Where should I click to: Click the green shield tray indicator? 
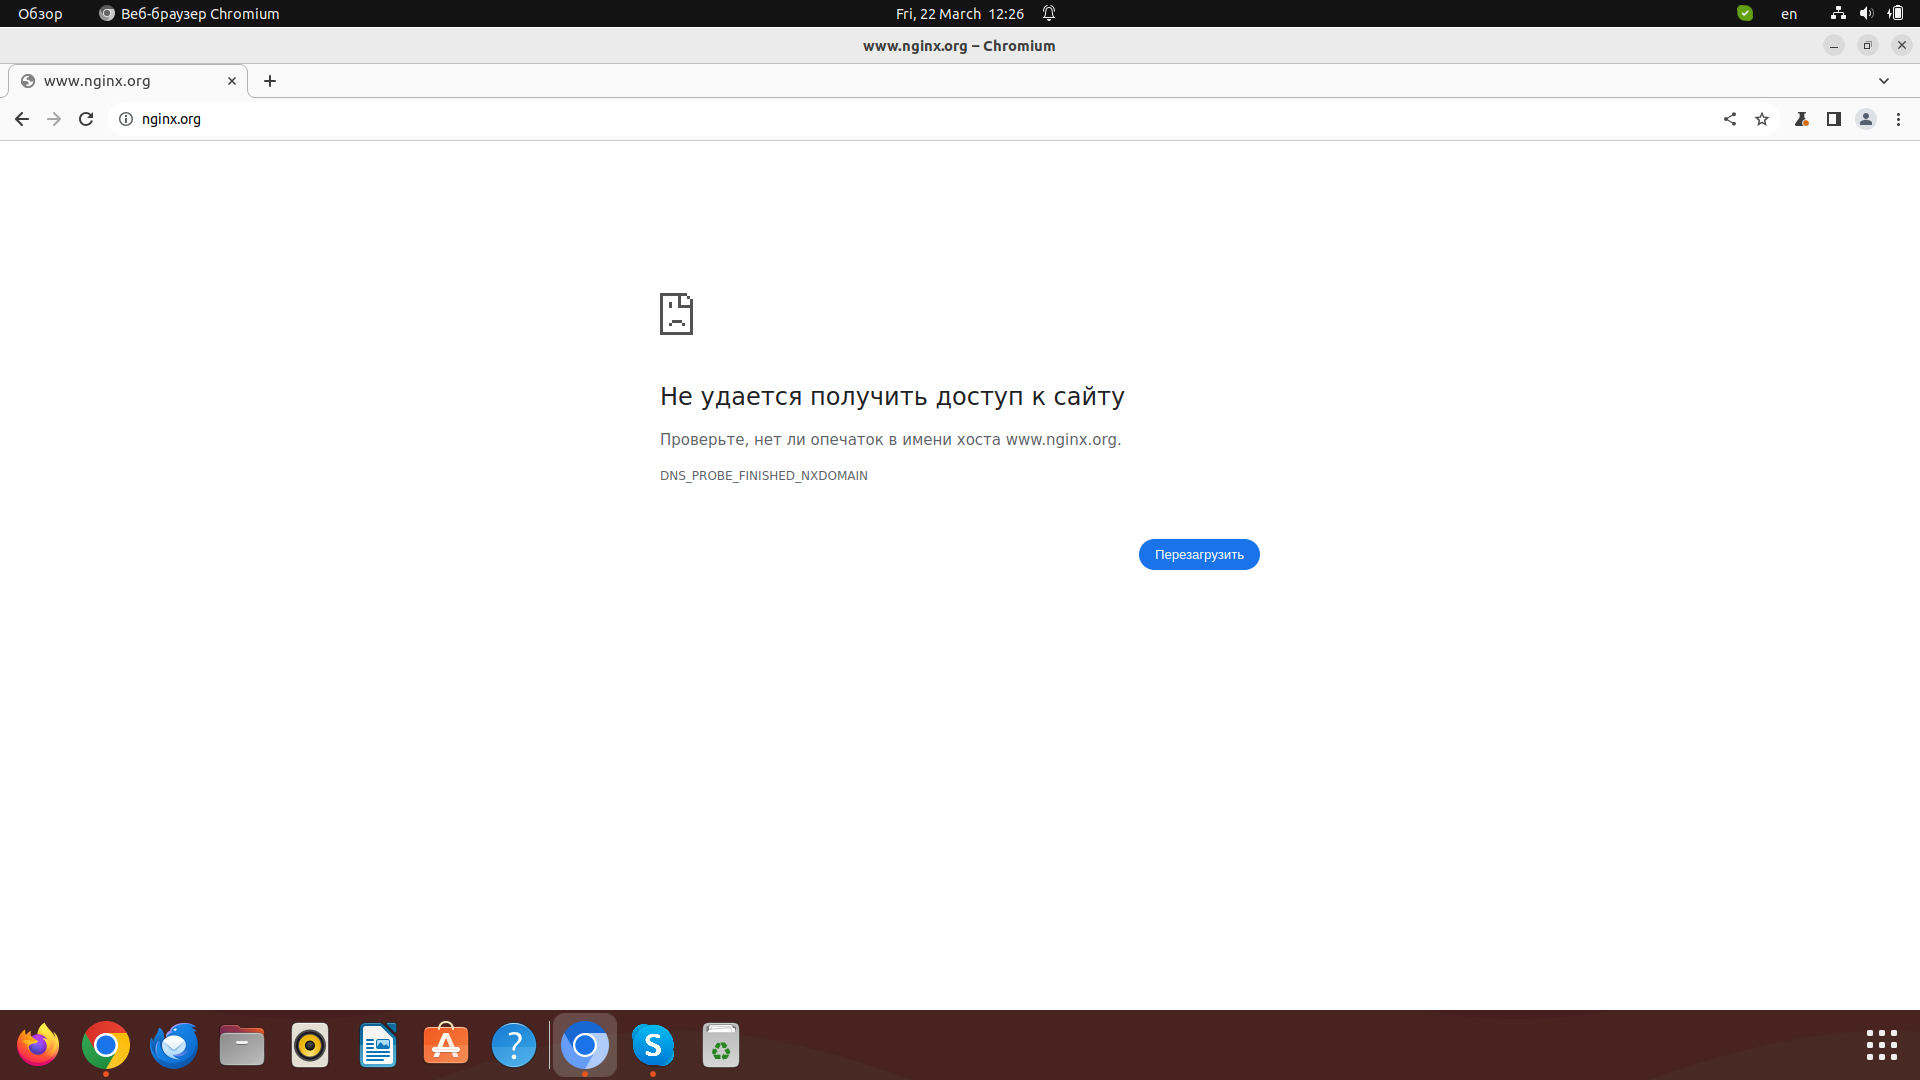click(1745, 14)
